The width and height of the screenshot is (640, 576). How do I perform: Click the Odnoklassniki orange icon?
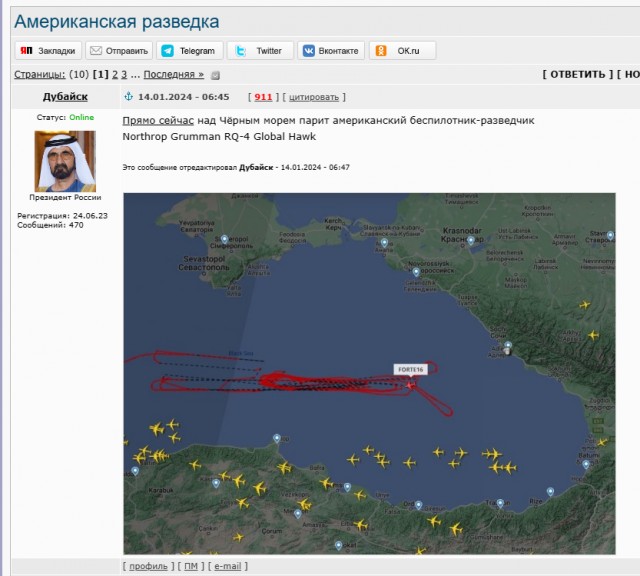coord(381,51)
